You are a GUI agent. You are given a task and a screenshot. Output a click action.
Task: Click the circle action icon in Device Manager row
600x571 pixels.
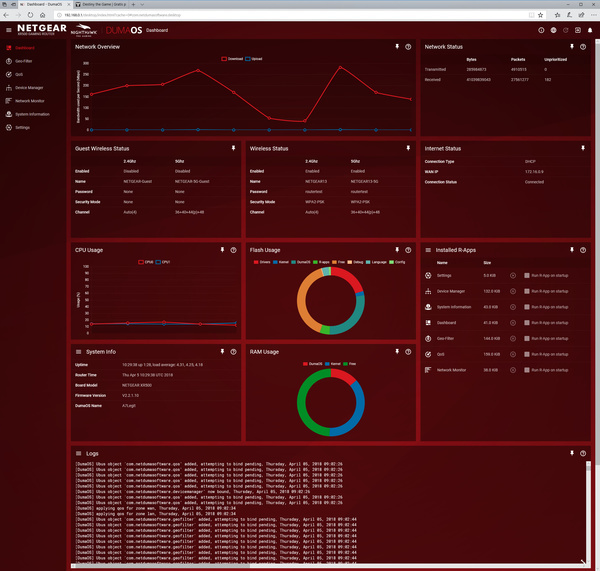pos(513,291)
